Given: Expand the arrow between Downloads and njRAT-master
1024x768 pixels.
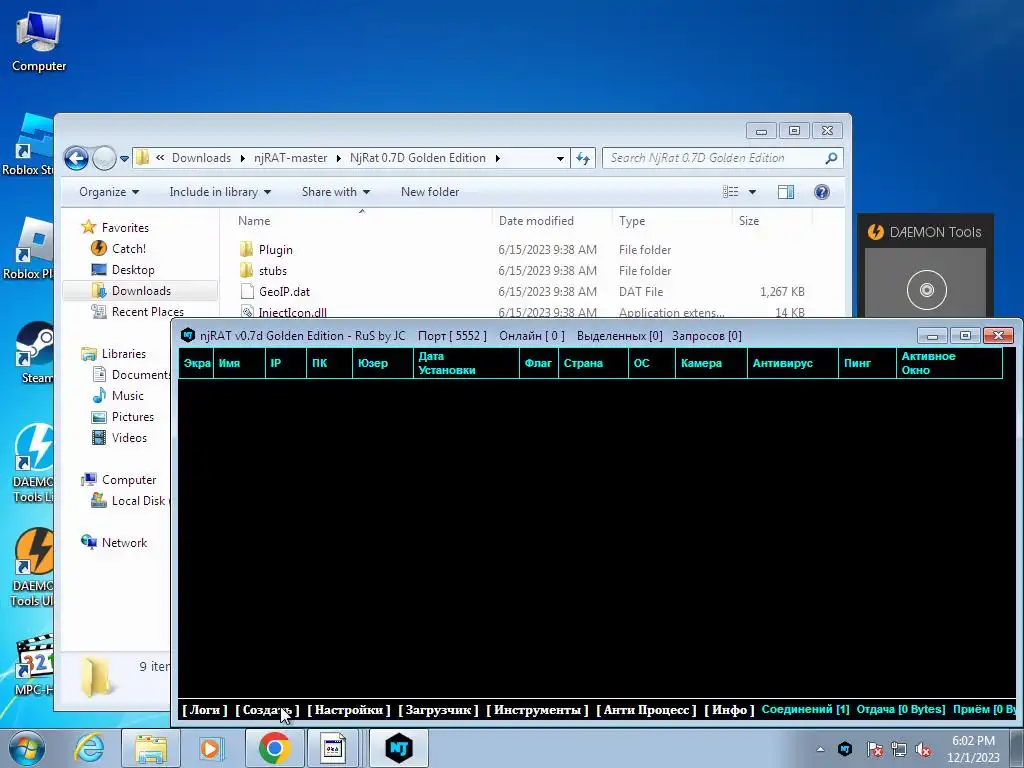Looking at the screenshot, I should coord(242,158).
